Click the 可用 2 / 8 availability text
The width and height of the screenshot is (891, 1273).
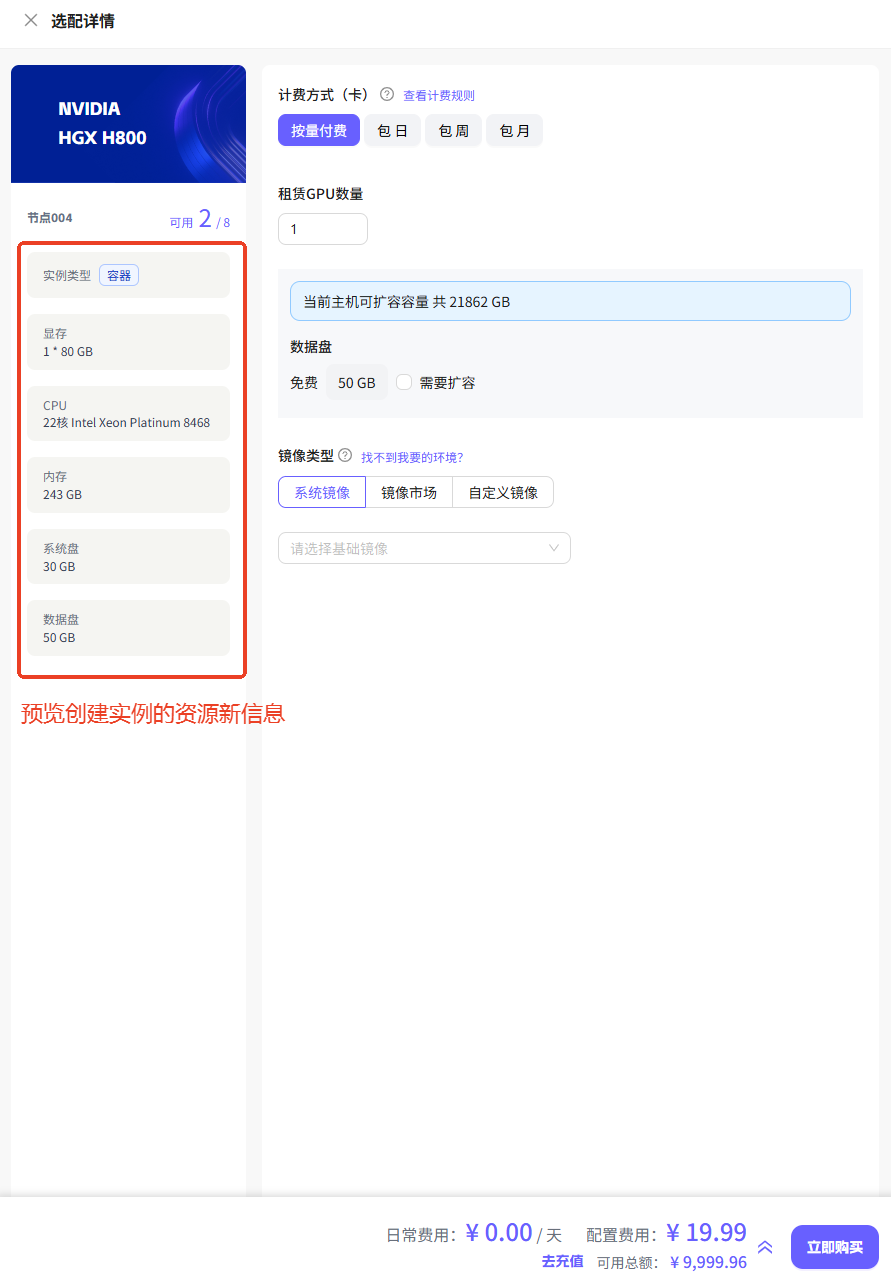click(x=200, y=220)
